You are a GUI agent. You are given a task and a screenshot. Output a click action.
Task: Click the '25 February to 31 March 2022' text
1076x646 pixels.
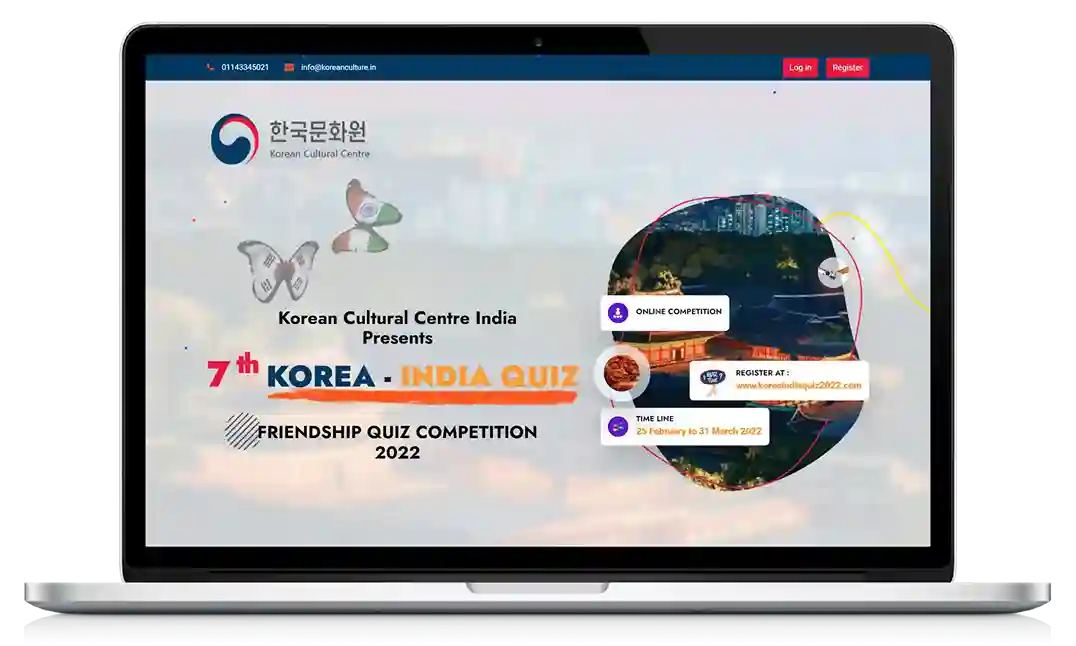(x=699, y=431)
